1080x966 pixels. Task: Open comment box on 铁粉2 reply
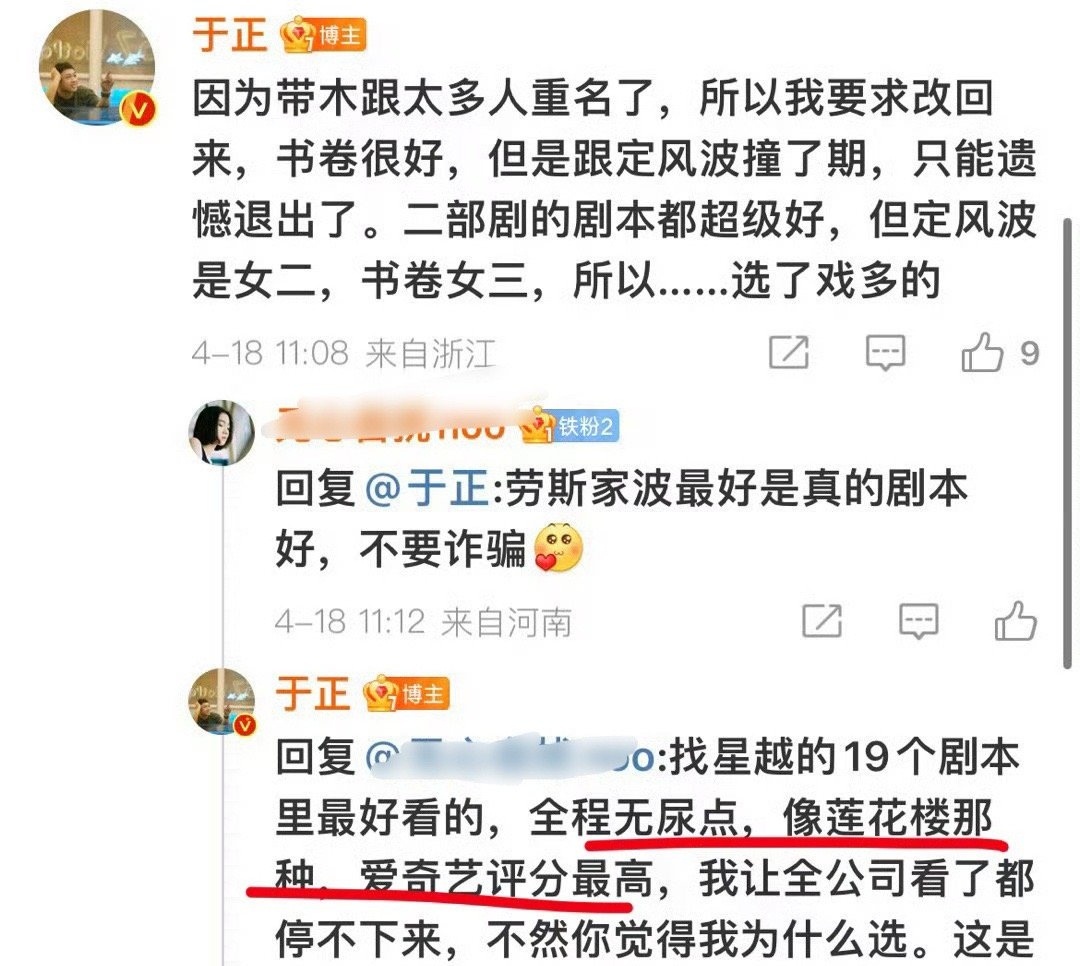pyautogui.click(x=919, y=621)
